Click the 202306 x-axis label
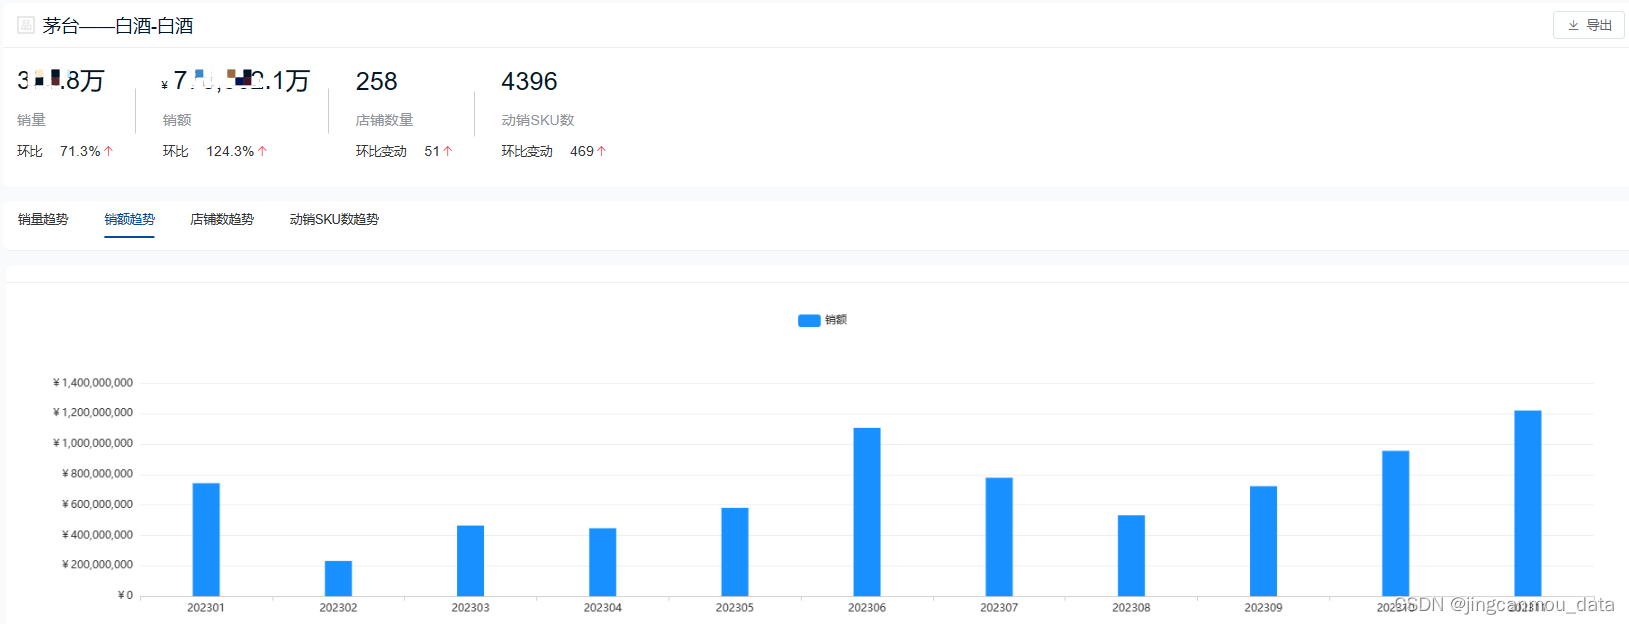The width and height of the screenshot is (1629, 624). 867,608
